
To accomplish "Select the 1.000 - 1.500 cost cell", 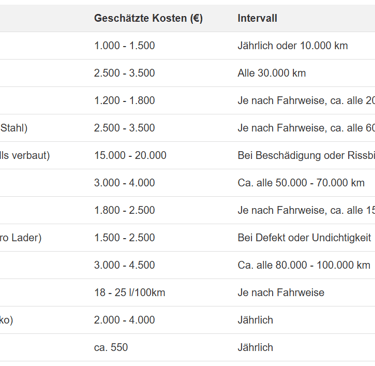I will click(124, 45).
